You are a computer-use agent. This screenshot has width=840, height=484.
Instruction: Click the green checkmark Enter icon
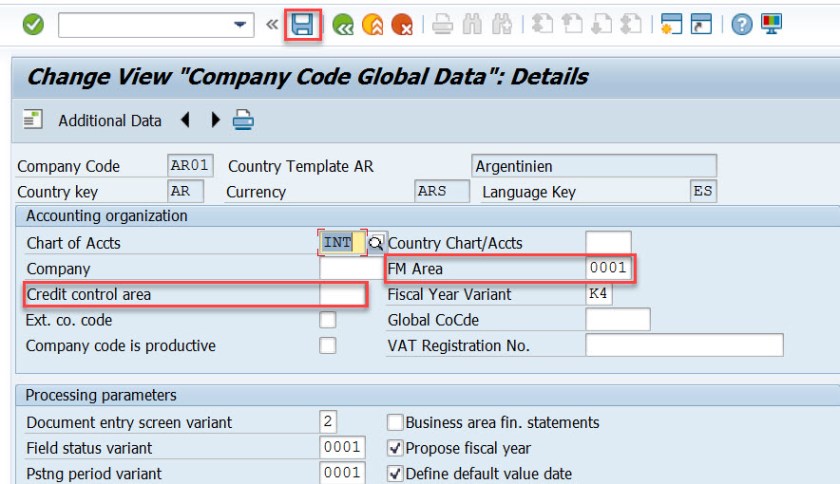click(33, 25)
